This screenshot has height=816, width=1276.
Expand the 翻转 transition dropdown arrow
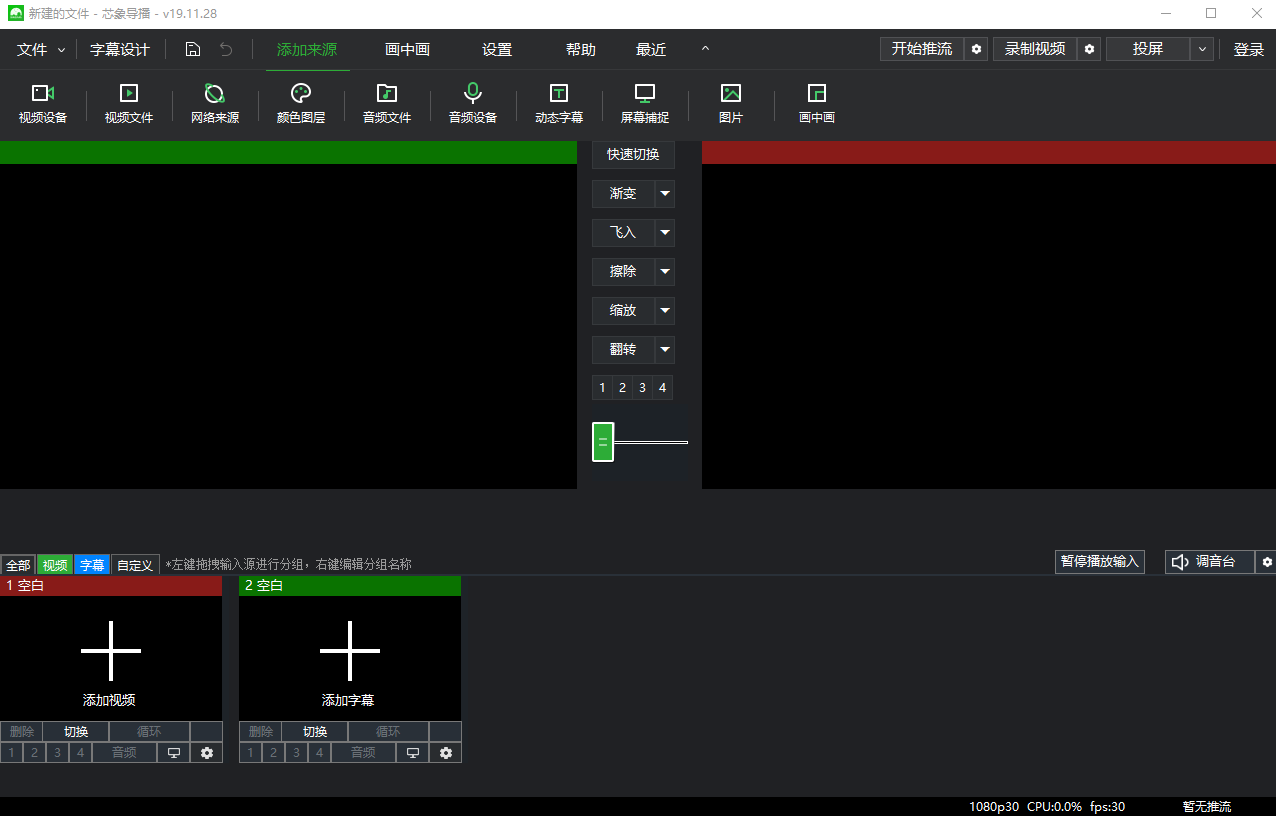[665, 350]
